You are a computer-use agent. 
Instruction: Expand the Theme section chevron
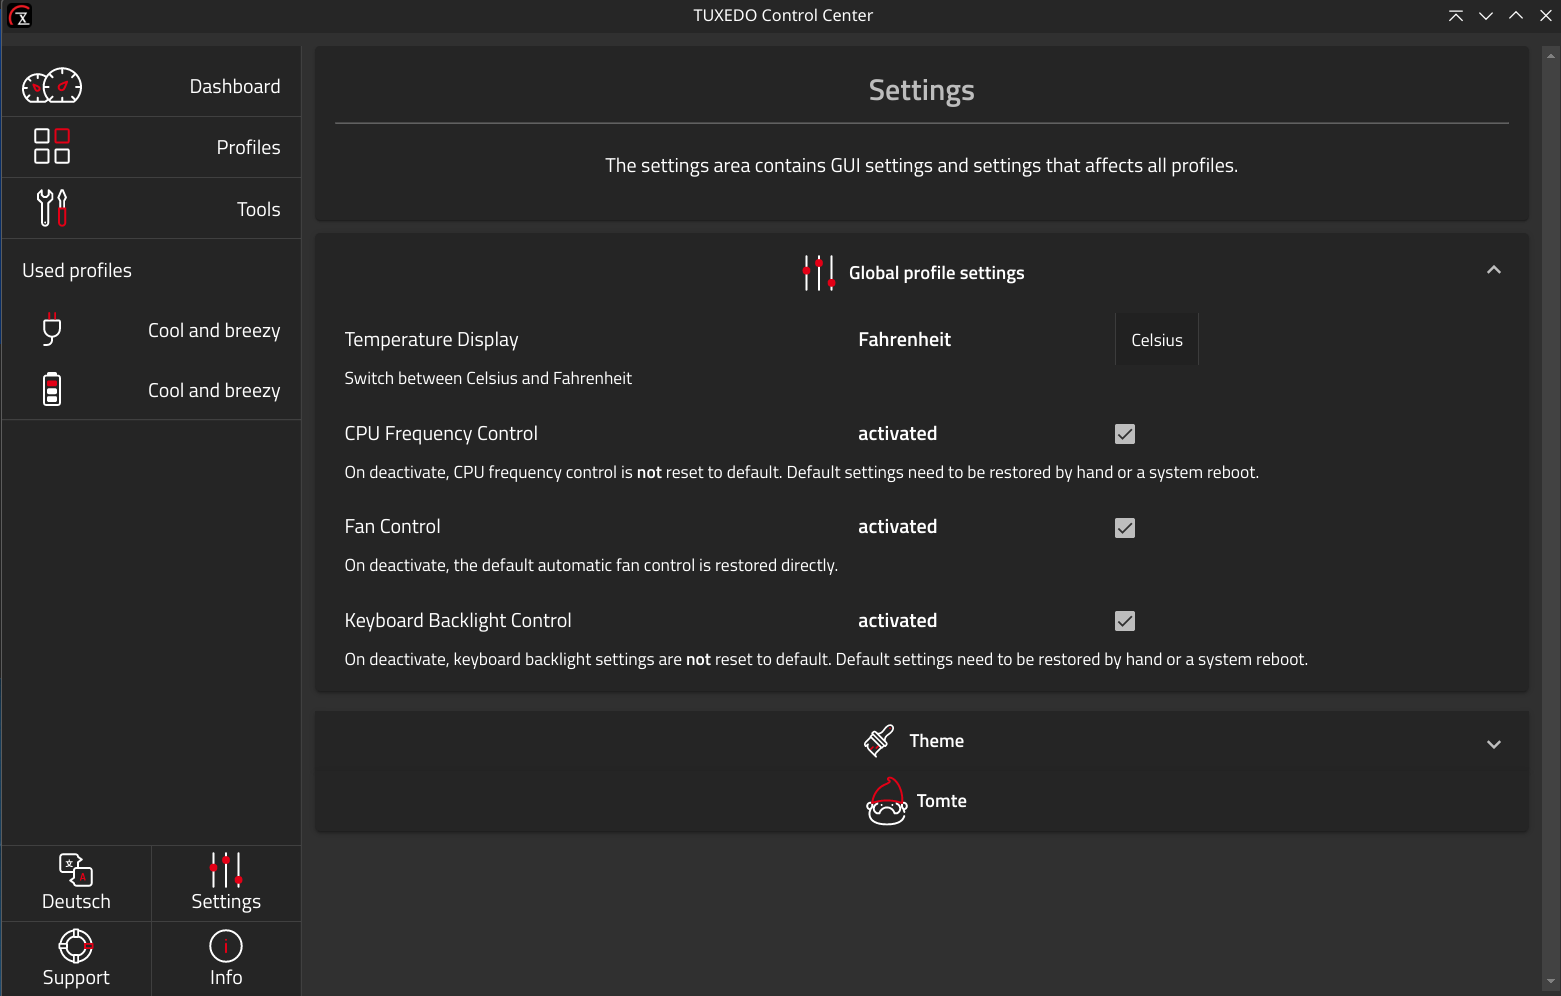click(x=1494, y=744)
